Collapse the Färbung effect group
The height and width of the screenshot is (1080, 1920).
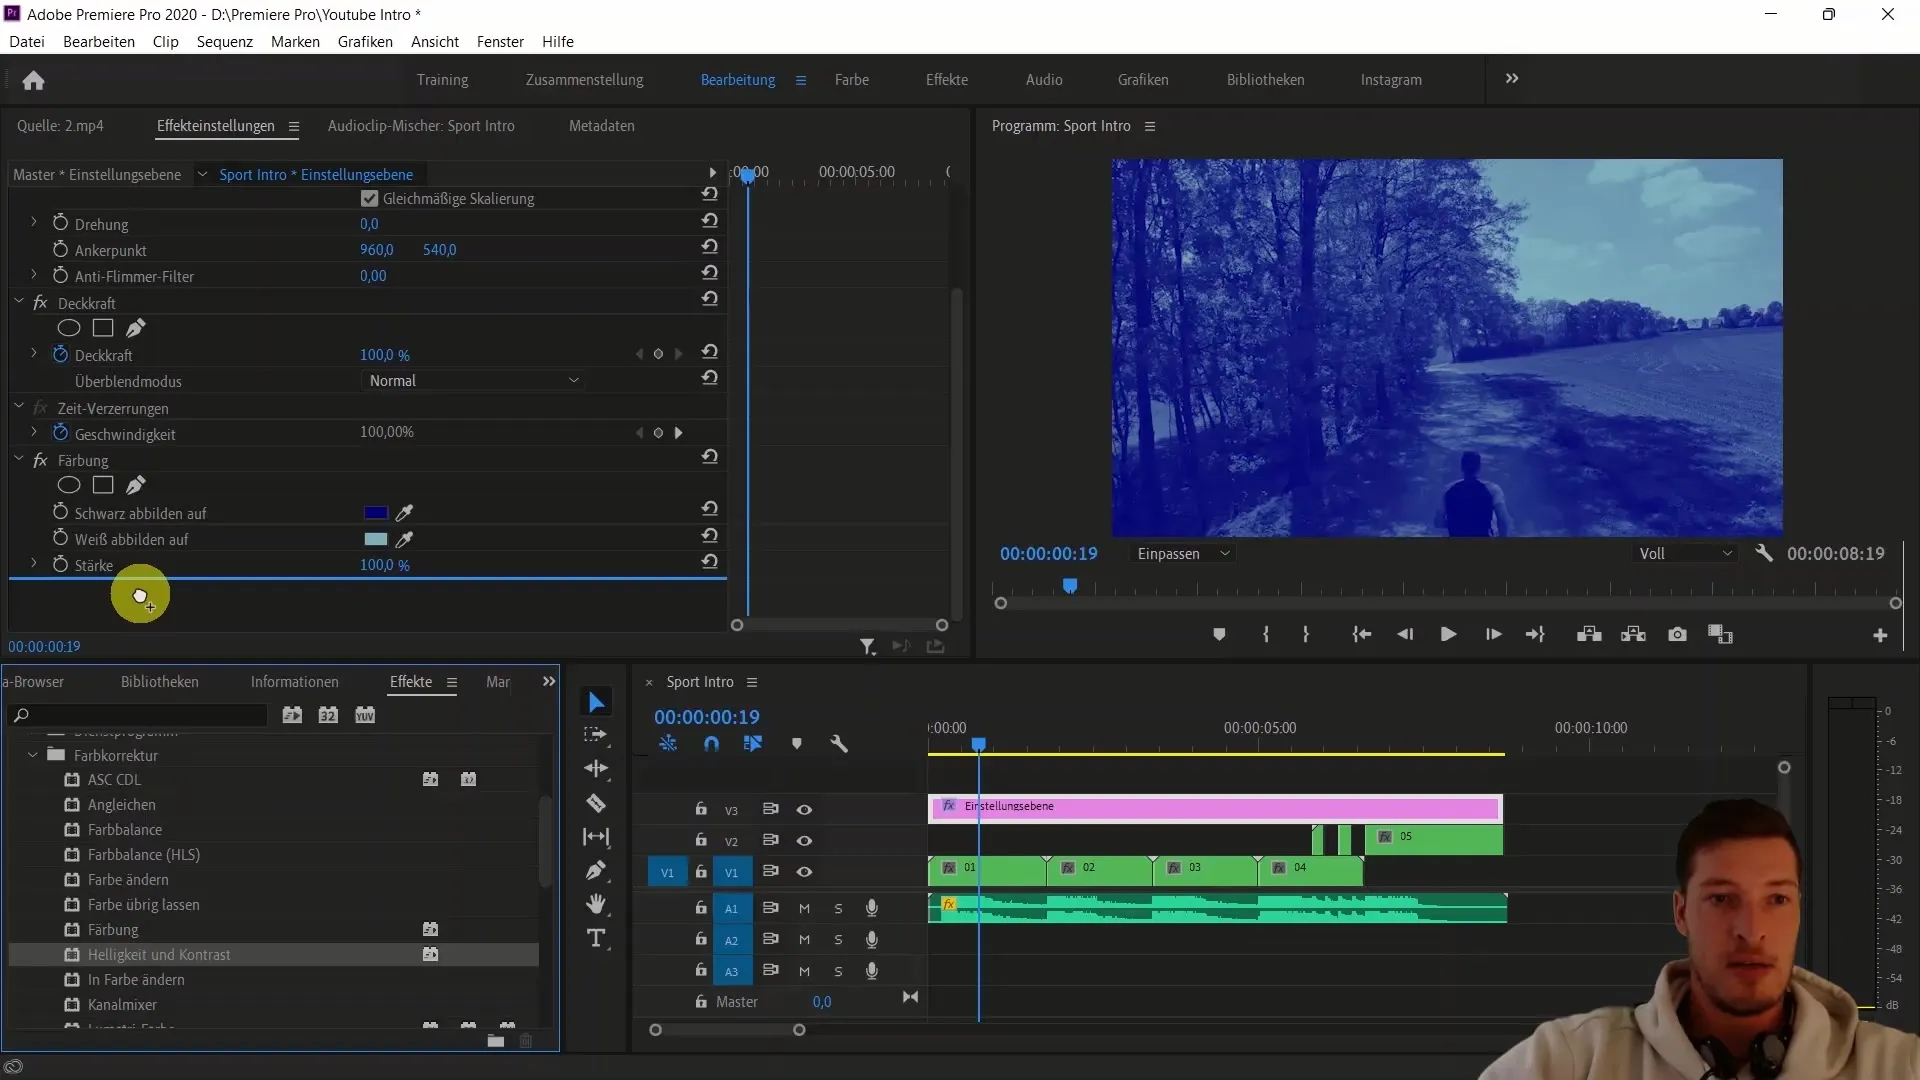19,459
